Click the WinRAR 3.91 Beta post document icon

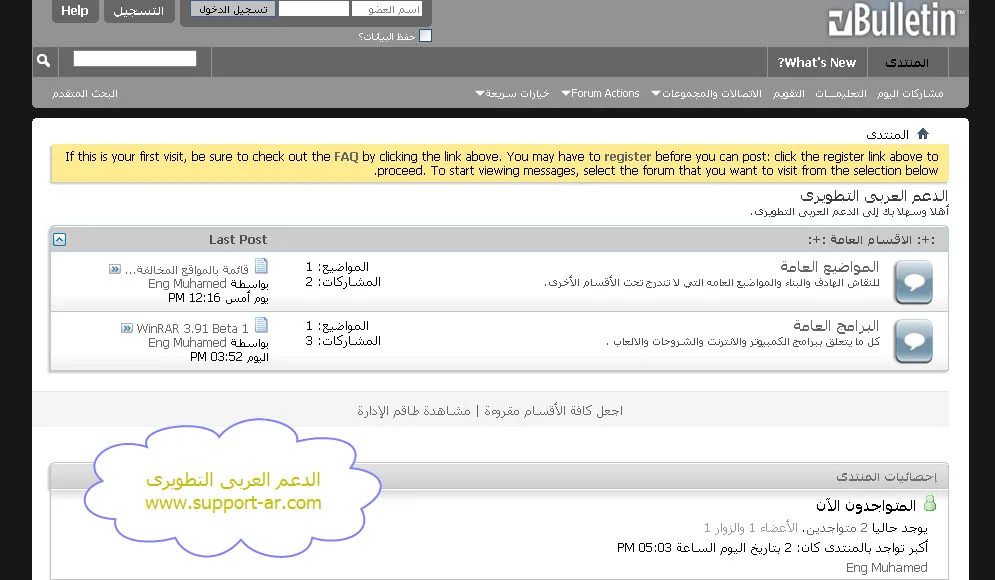point(261,325)
